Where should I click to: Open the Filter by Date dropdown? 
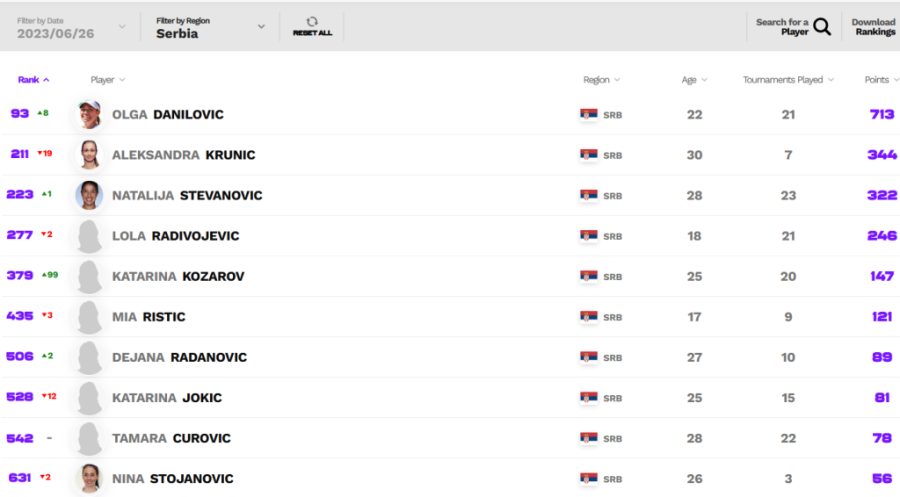point(72,27)
